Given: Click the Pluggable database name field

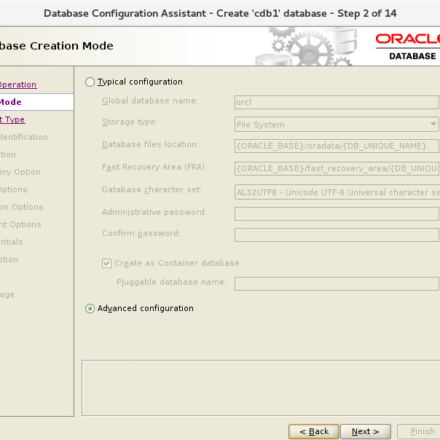Looking at the screenshot, I should tap(336, 284).
